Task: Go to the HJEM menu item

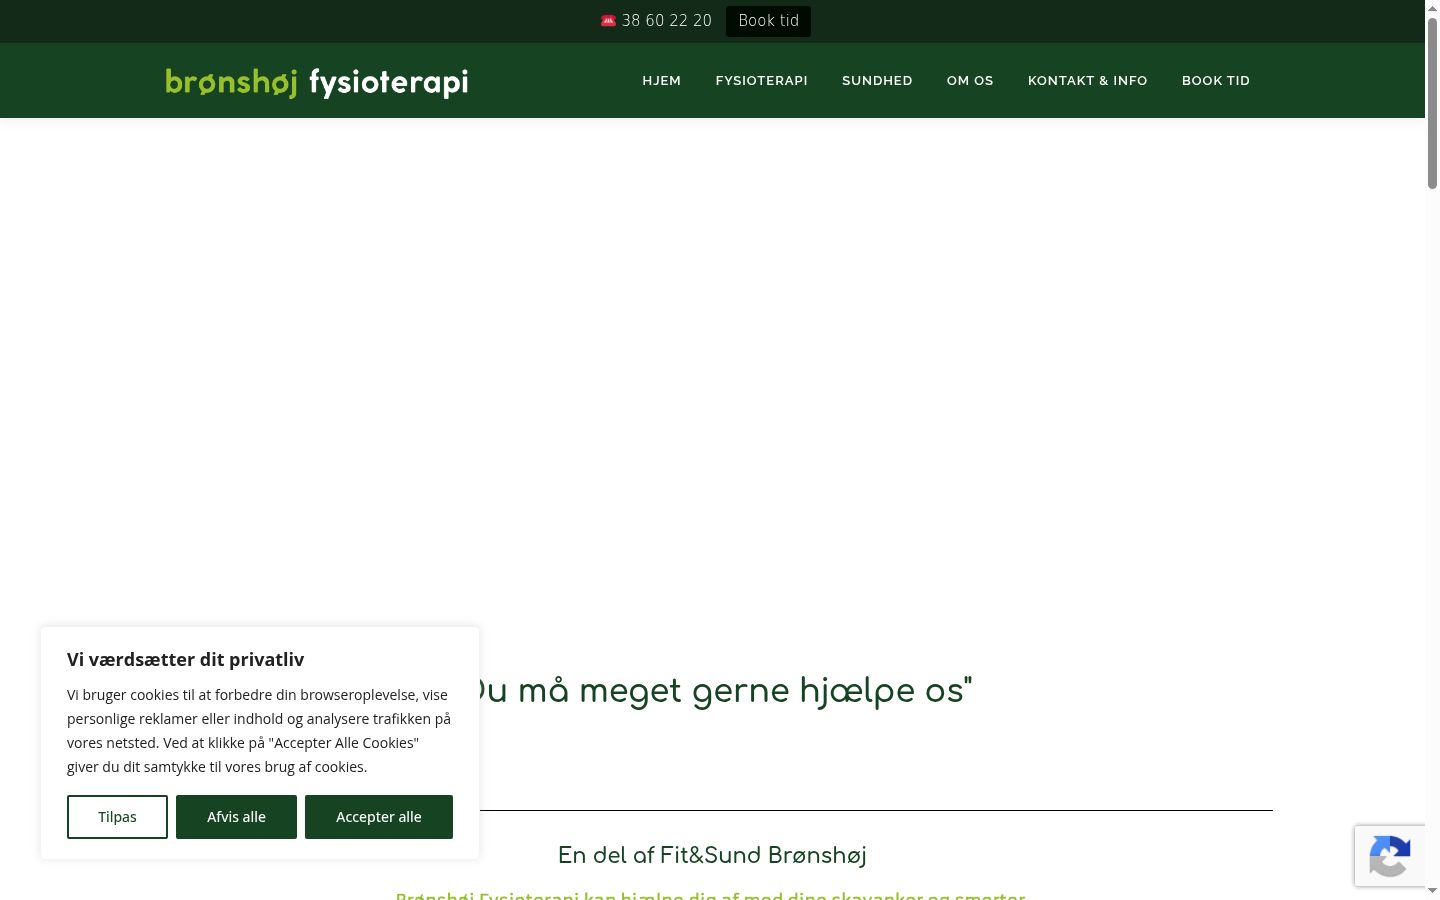Action: [662, 81]
